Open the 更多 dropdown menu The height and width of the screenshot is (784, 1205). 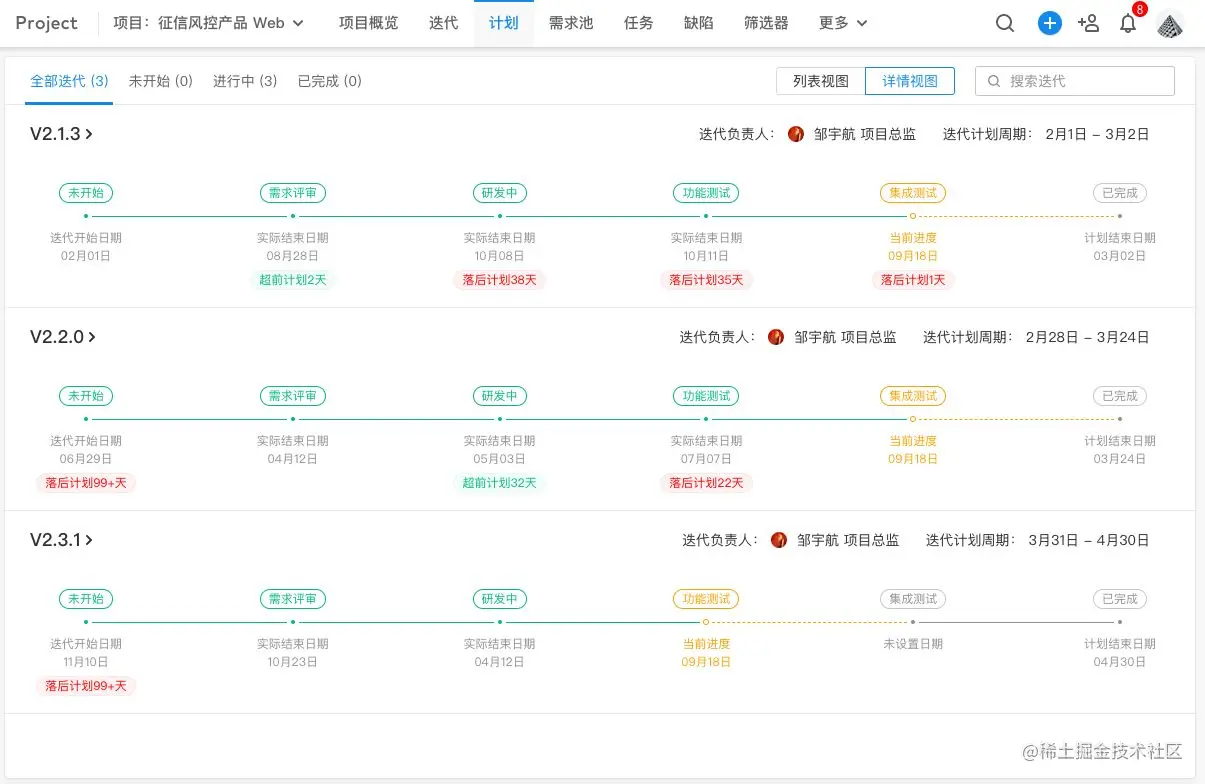[x=843, y=23]
